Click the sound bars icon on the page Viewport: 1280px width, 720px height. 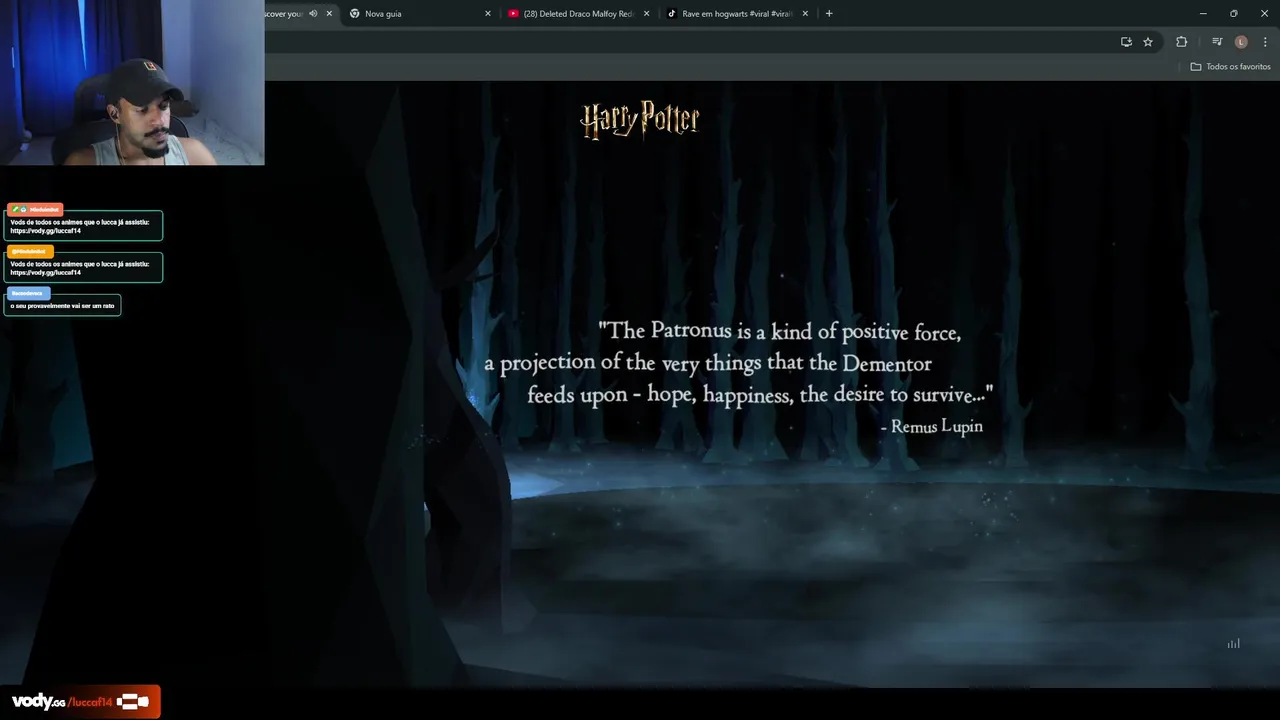coord(1234,643)
